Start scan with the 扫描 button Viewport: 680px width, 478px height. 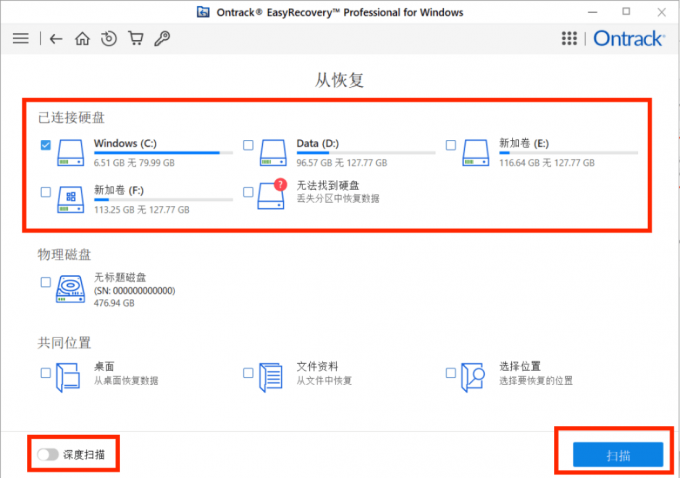click(618, 455)
